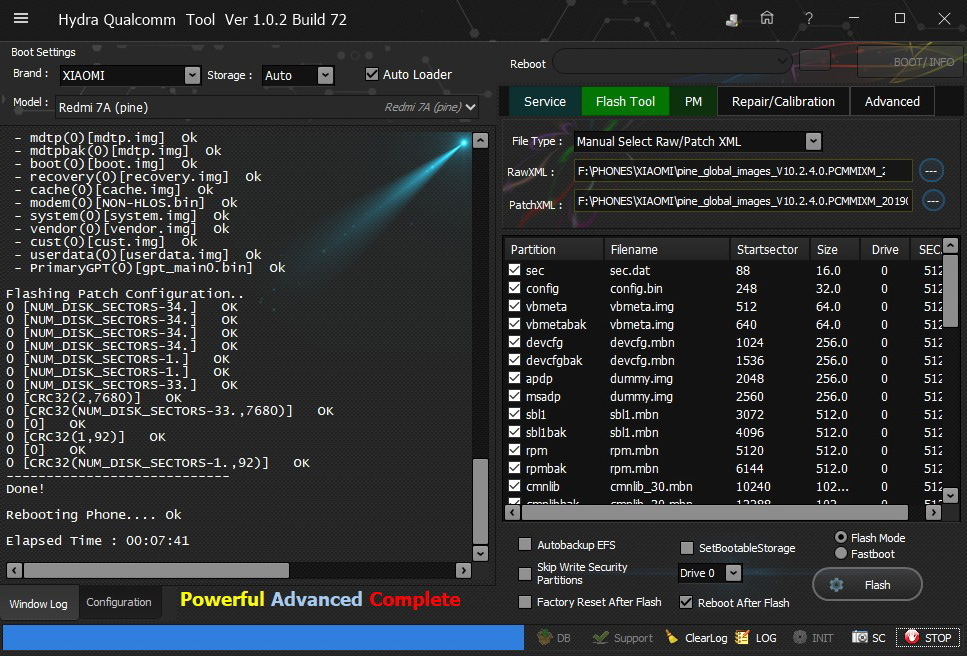
Task: Switch to the Flash Tool tab
Action: tap(625, 101)
